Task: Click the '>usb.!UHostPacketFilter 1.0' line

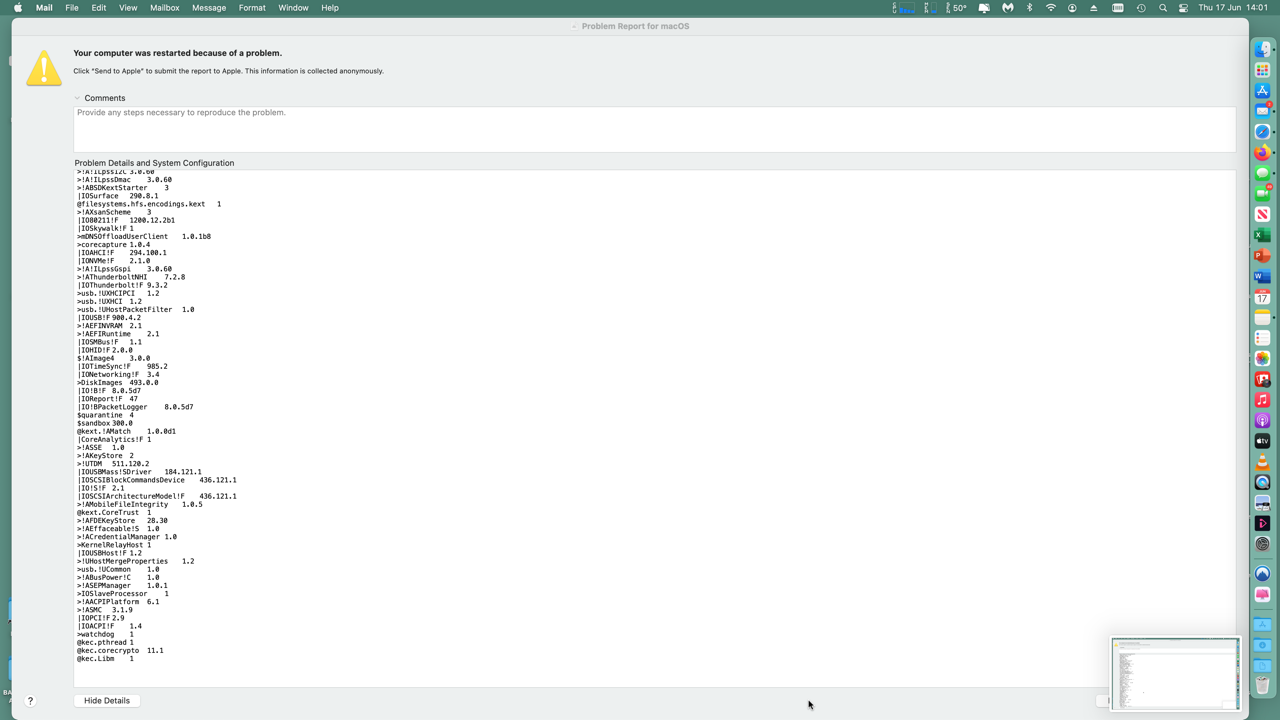Action: tap(136, 310)
